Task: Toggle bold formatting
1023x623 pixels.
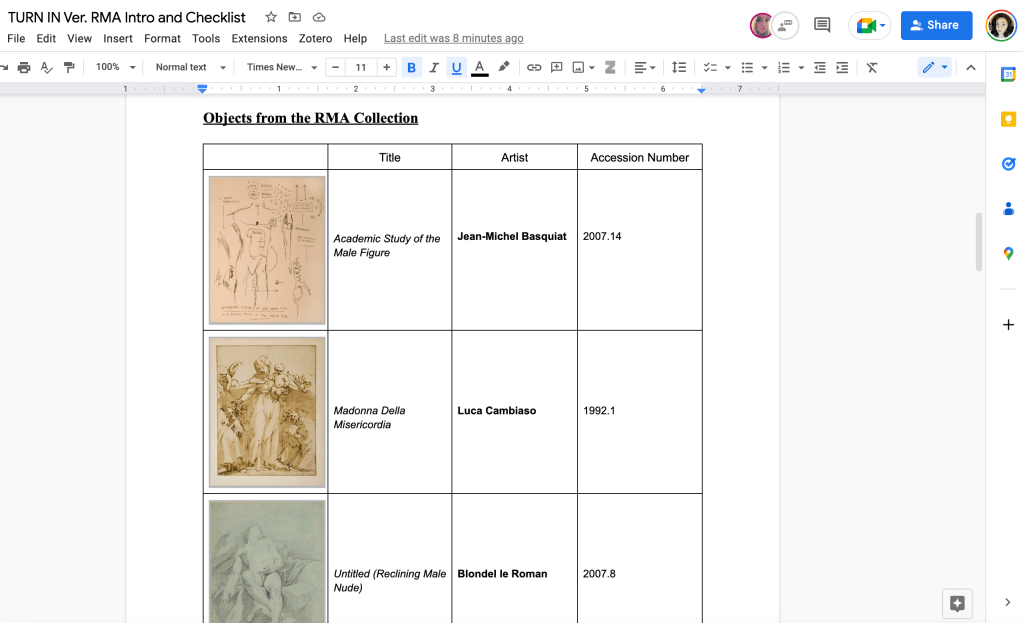Action: point(411,67)
